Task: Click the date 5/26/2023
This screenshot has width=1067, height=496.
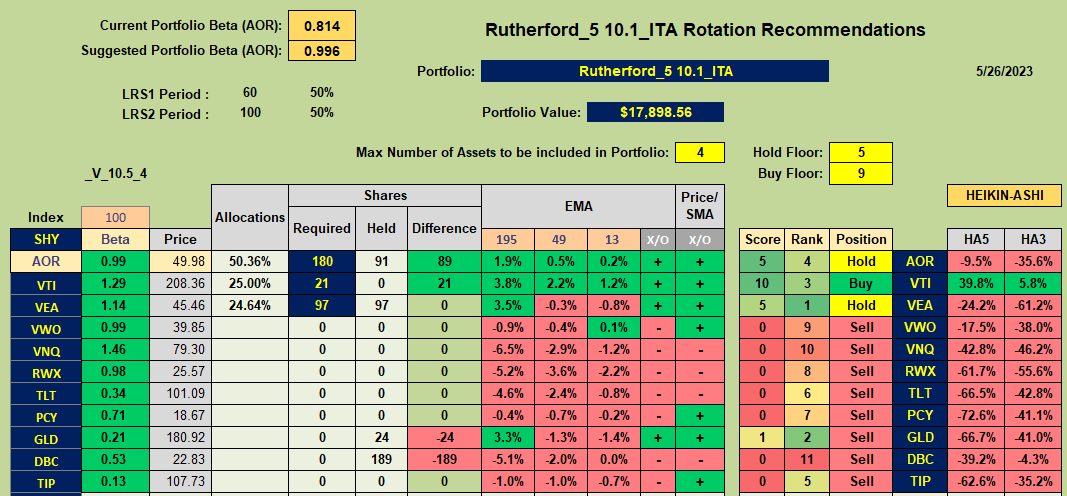Action: point(1003,71)
